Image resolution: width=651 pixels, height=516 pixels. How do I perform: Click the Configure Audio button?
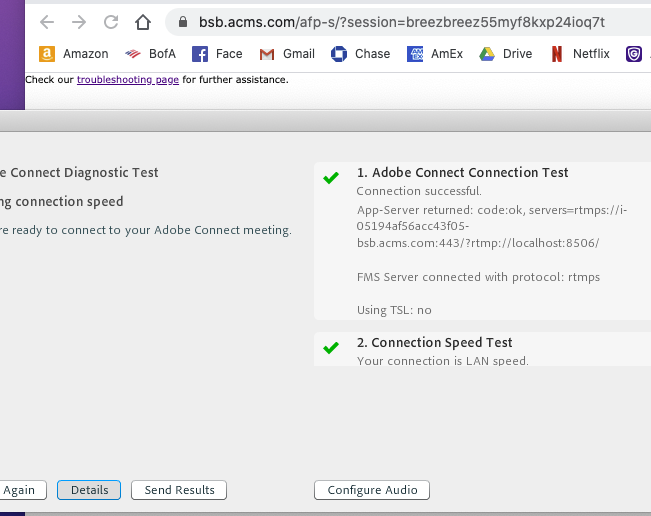coord(372,490)
